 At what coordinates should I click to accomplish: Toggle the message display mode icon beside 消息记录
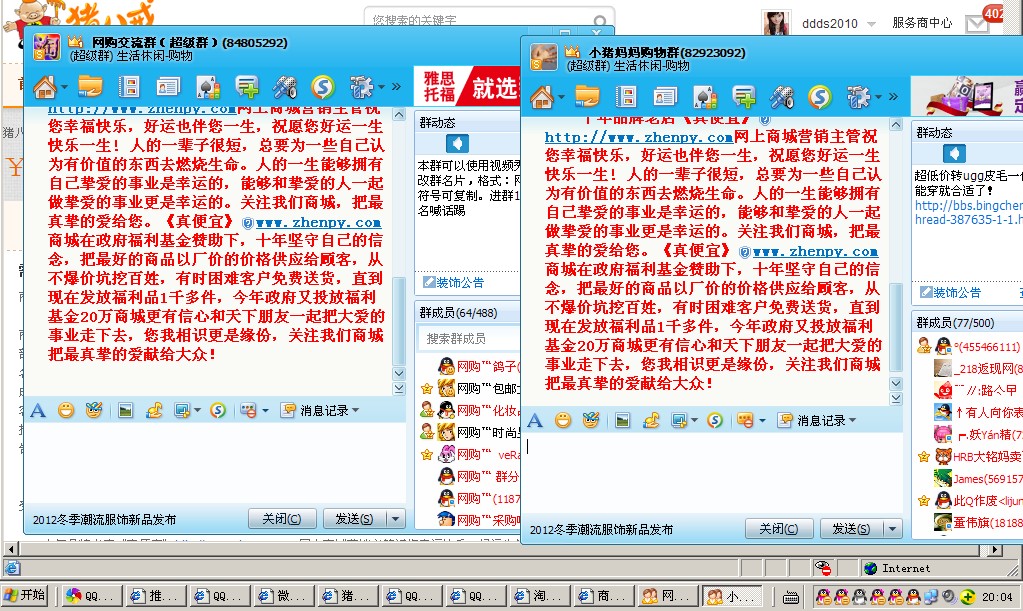pos(743,420)
